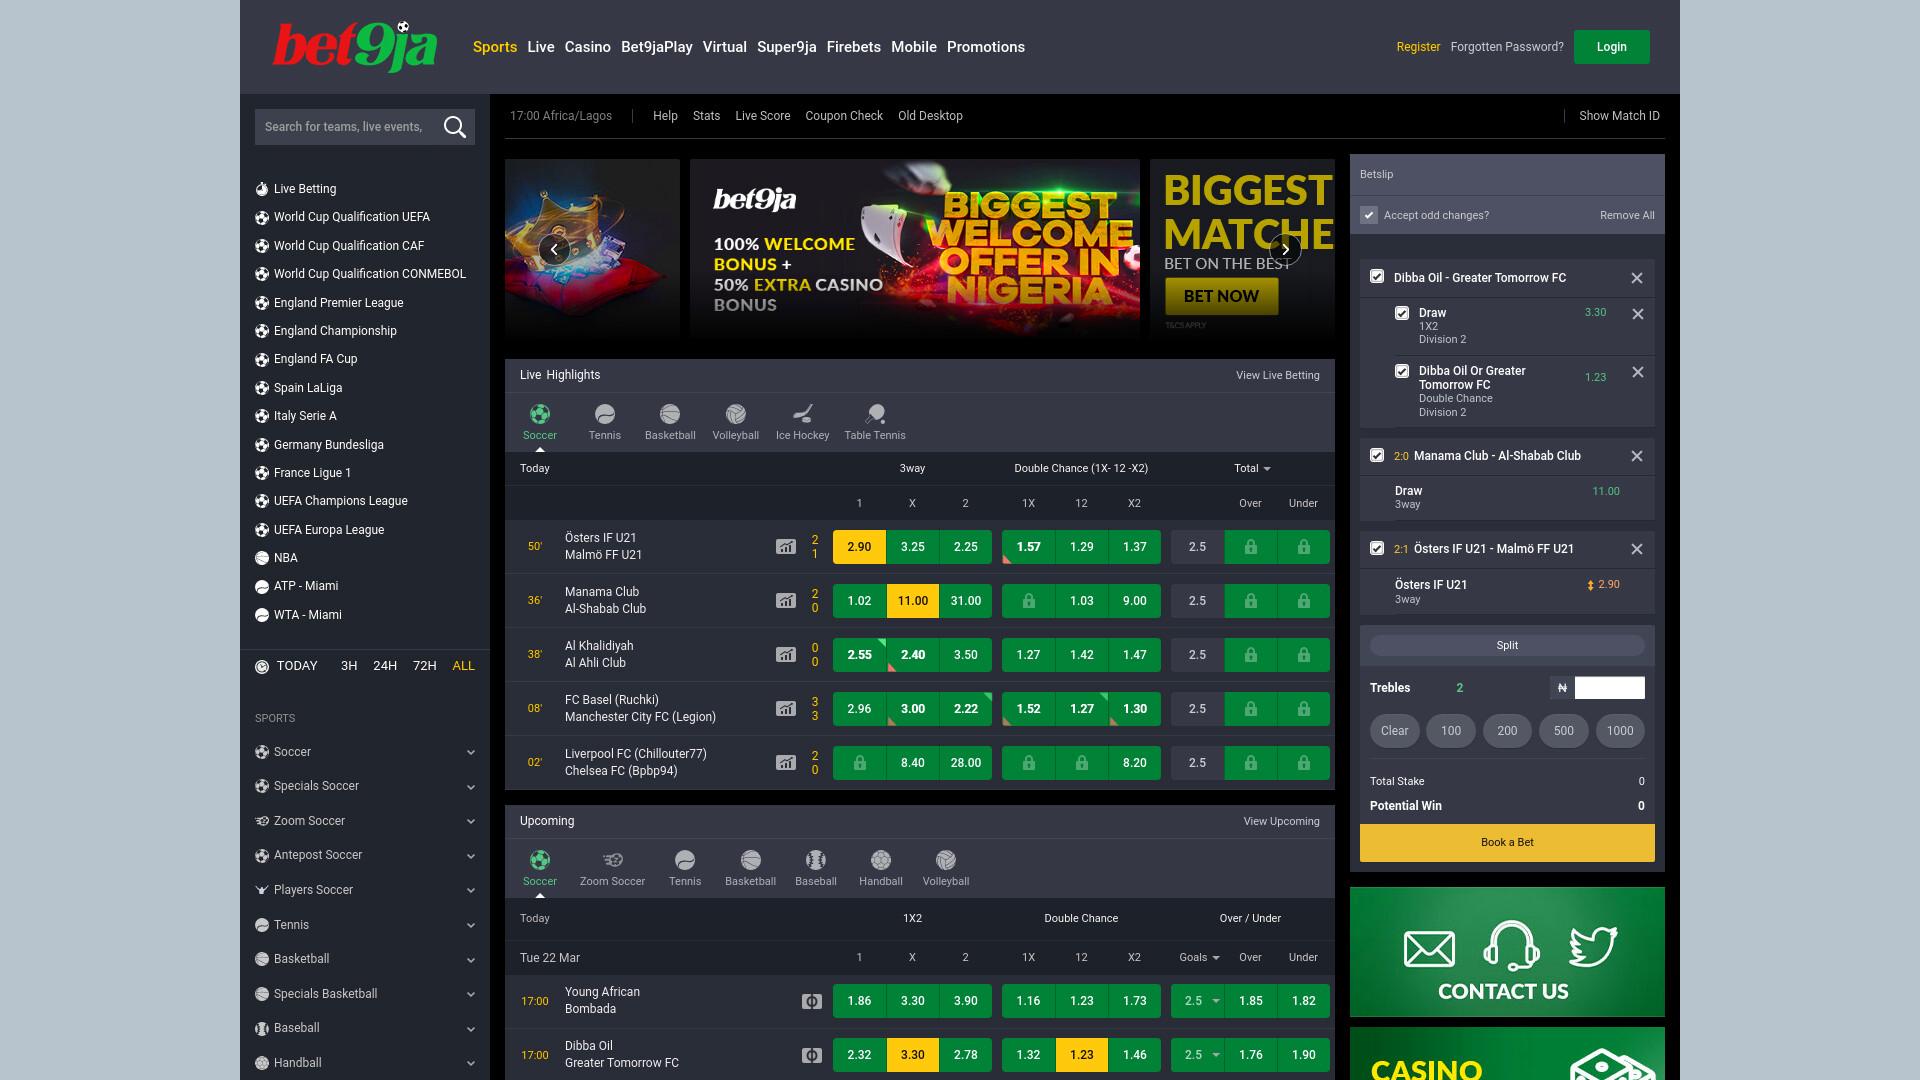Expand Soccer in sports list

pyautogui.click(x=471, y=753)
